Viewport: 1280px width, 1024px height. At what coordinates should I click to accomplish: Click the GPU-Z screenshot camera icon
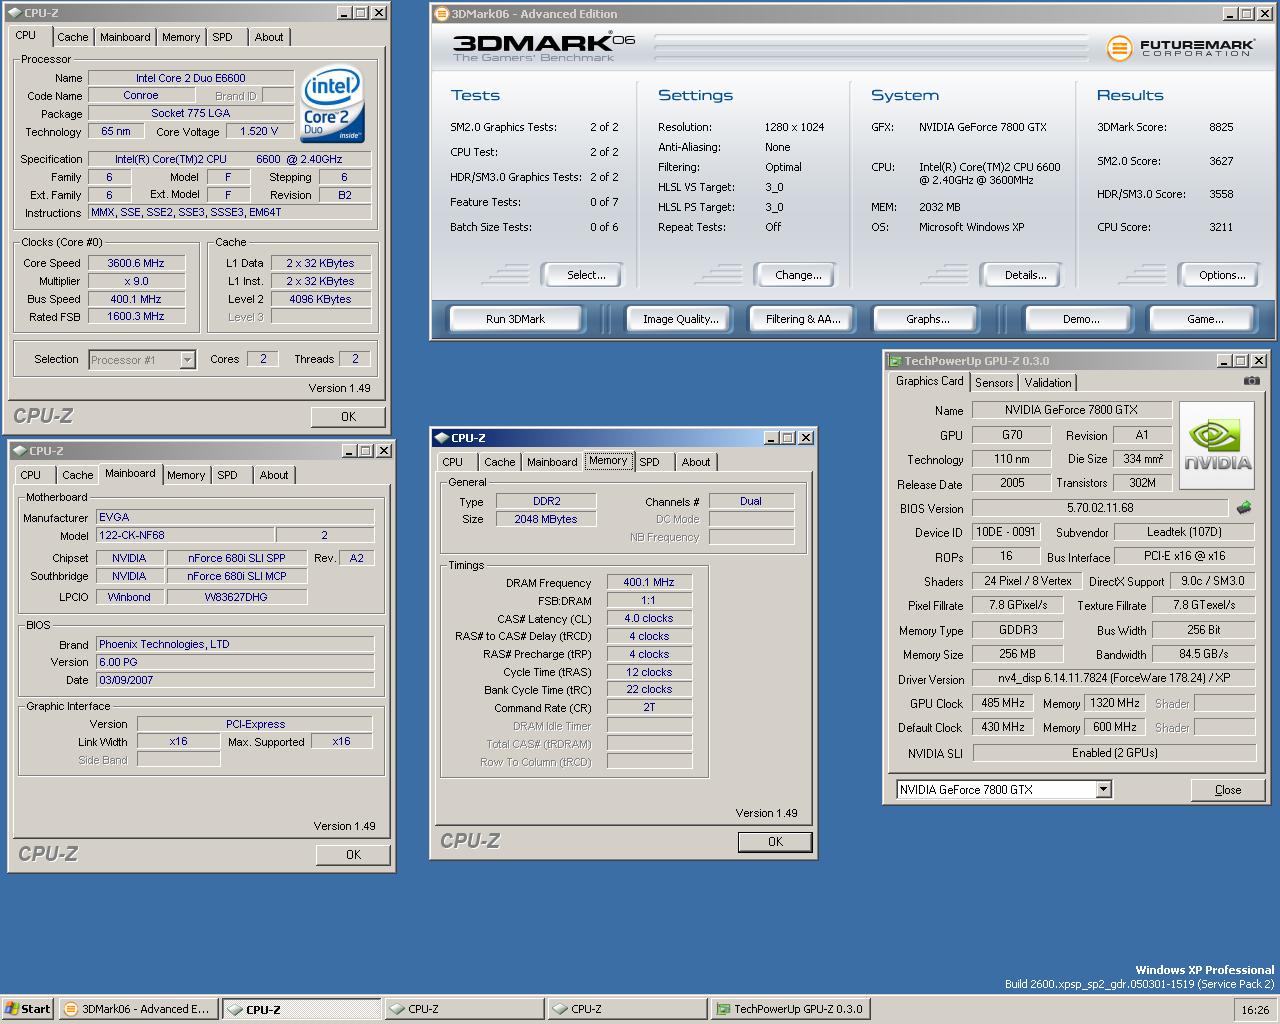[x=1251, y=381]
